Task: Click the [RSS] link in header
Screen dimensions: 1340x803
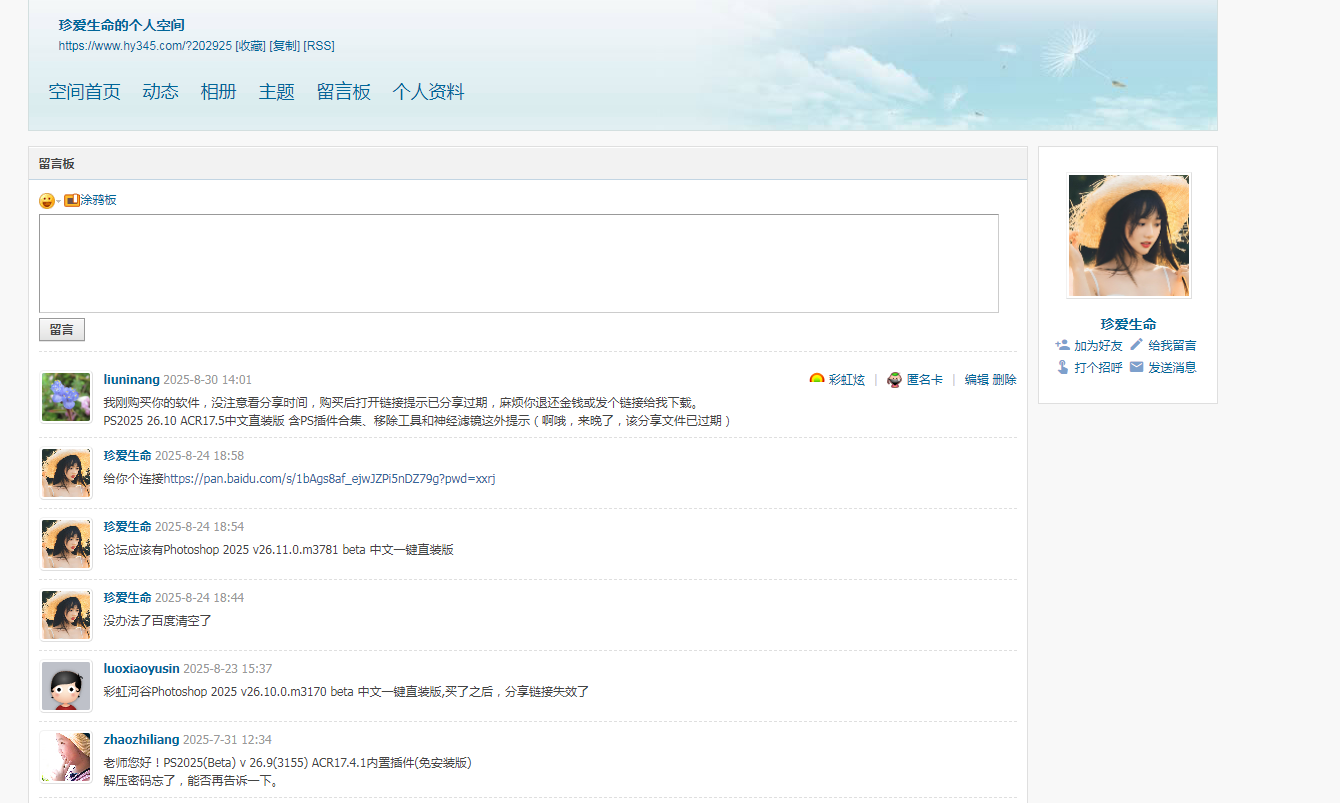Action: (x=319, y=46)
